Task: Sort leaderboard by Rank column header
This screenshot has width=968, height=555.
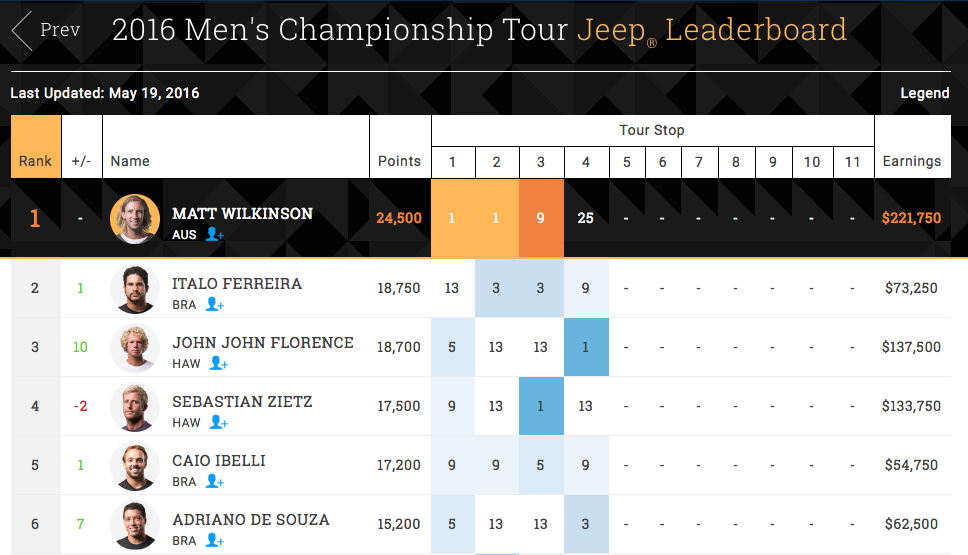Action: point(36,161)
